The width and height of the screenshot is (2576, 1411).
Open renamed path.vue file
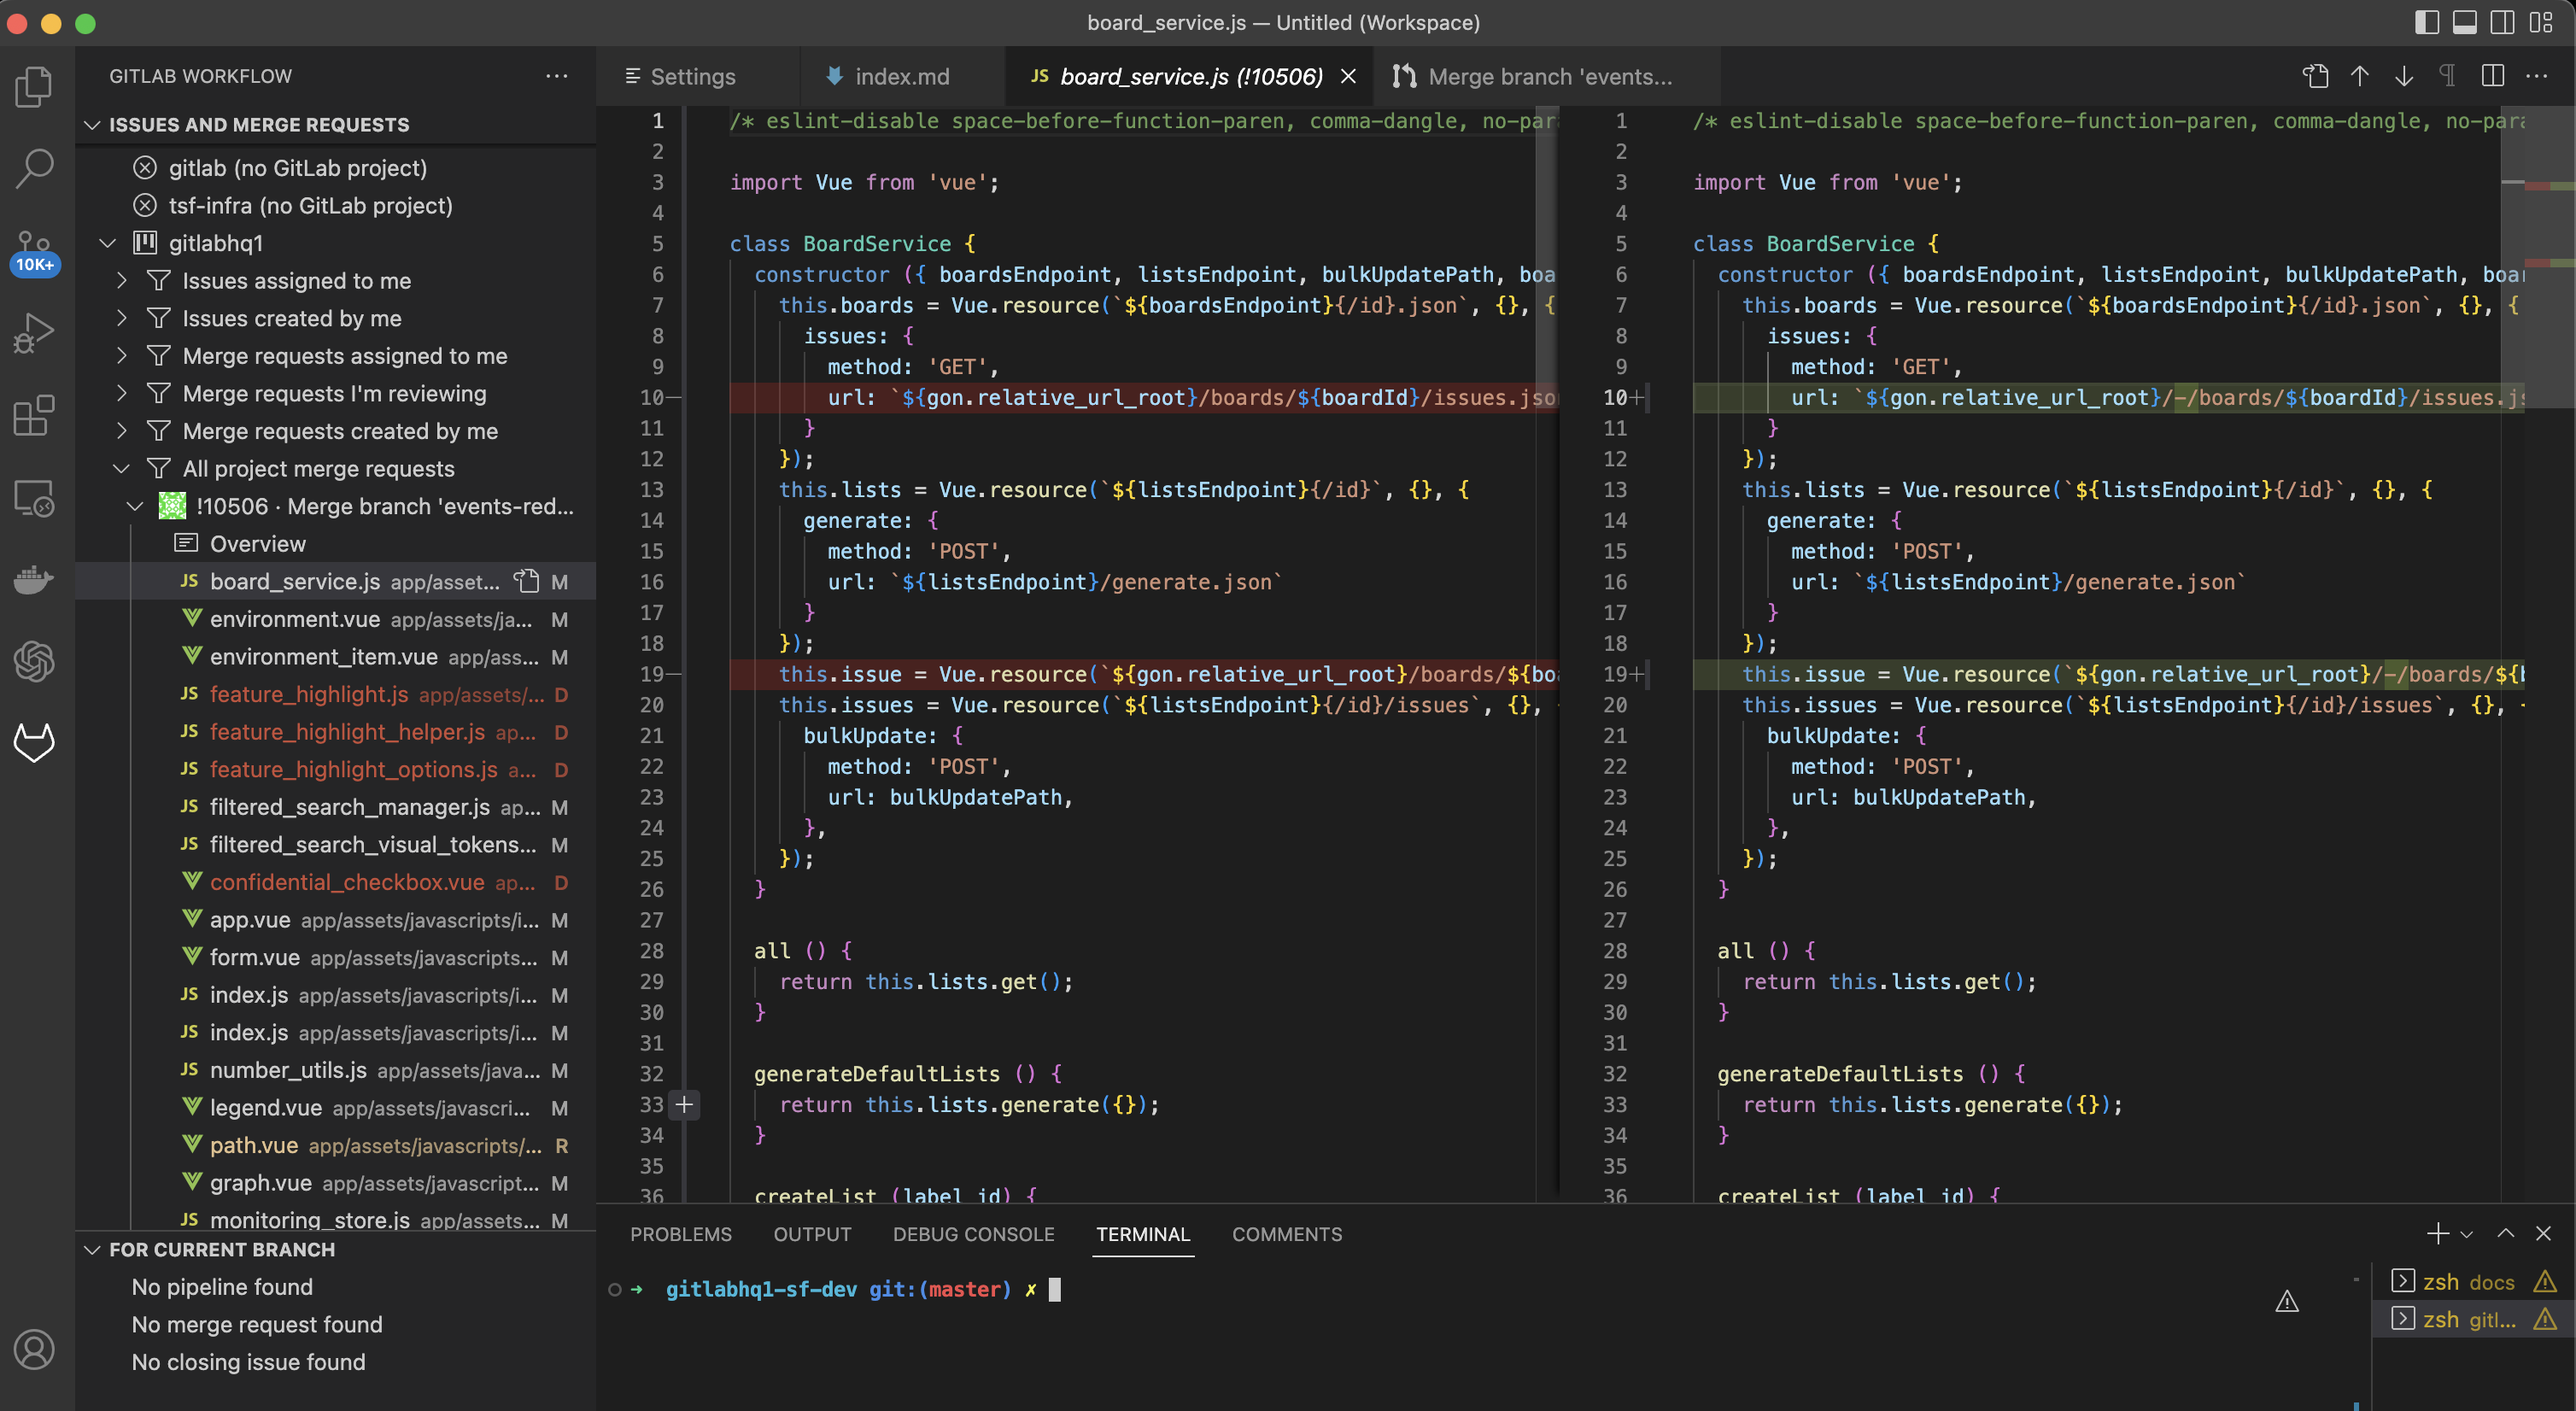(336, 1145)
